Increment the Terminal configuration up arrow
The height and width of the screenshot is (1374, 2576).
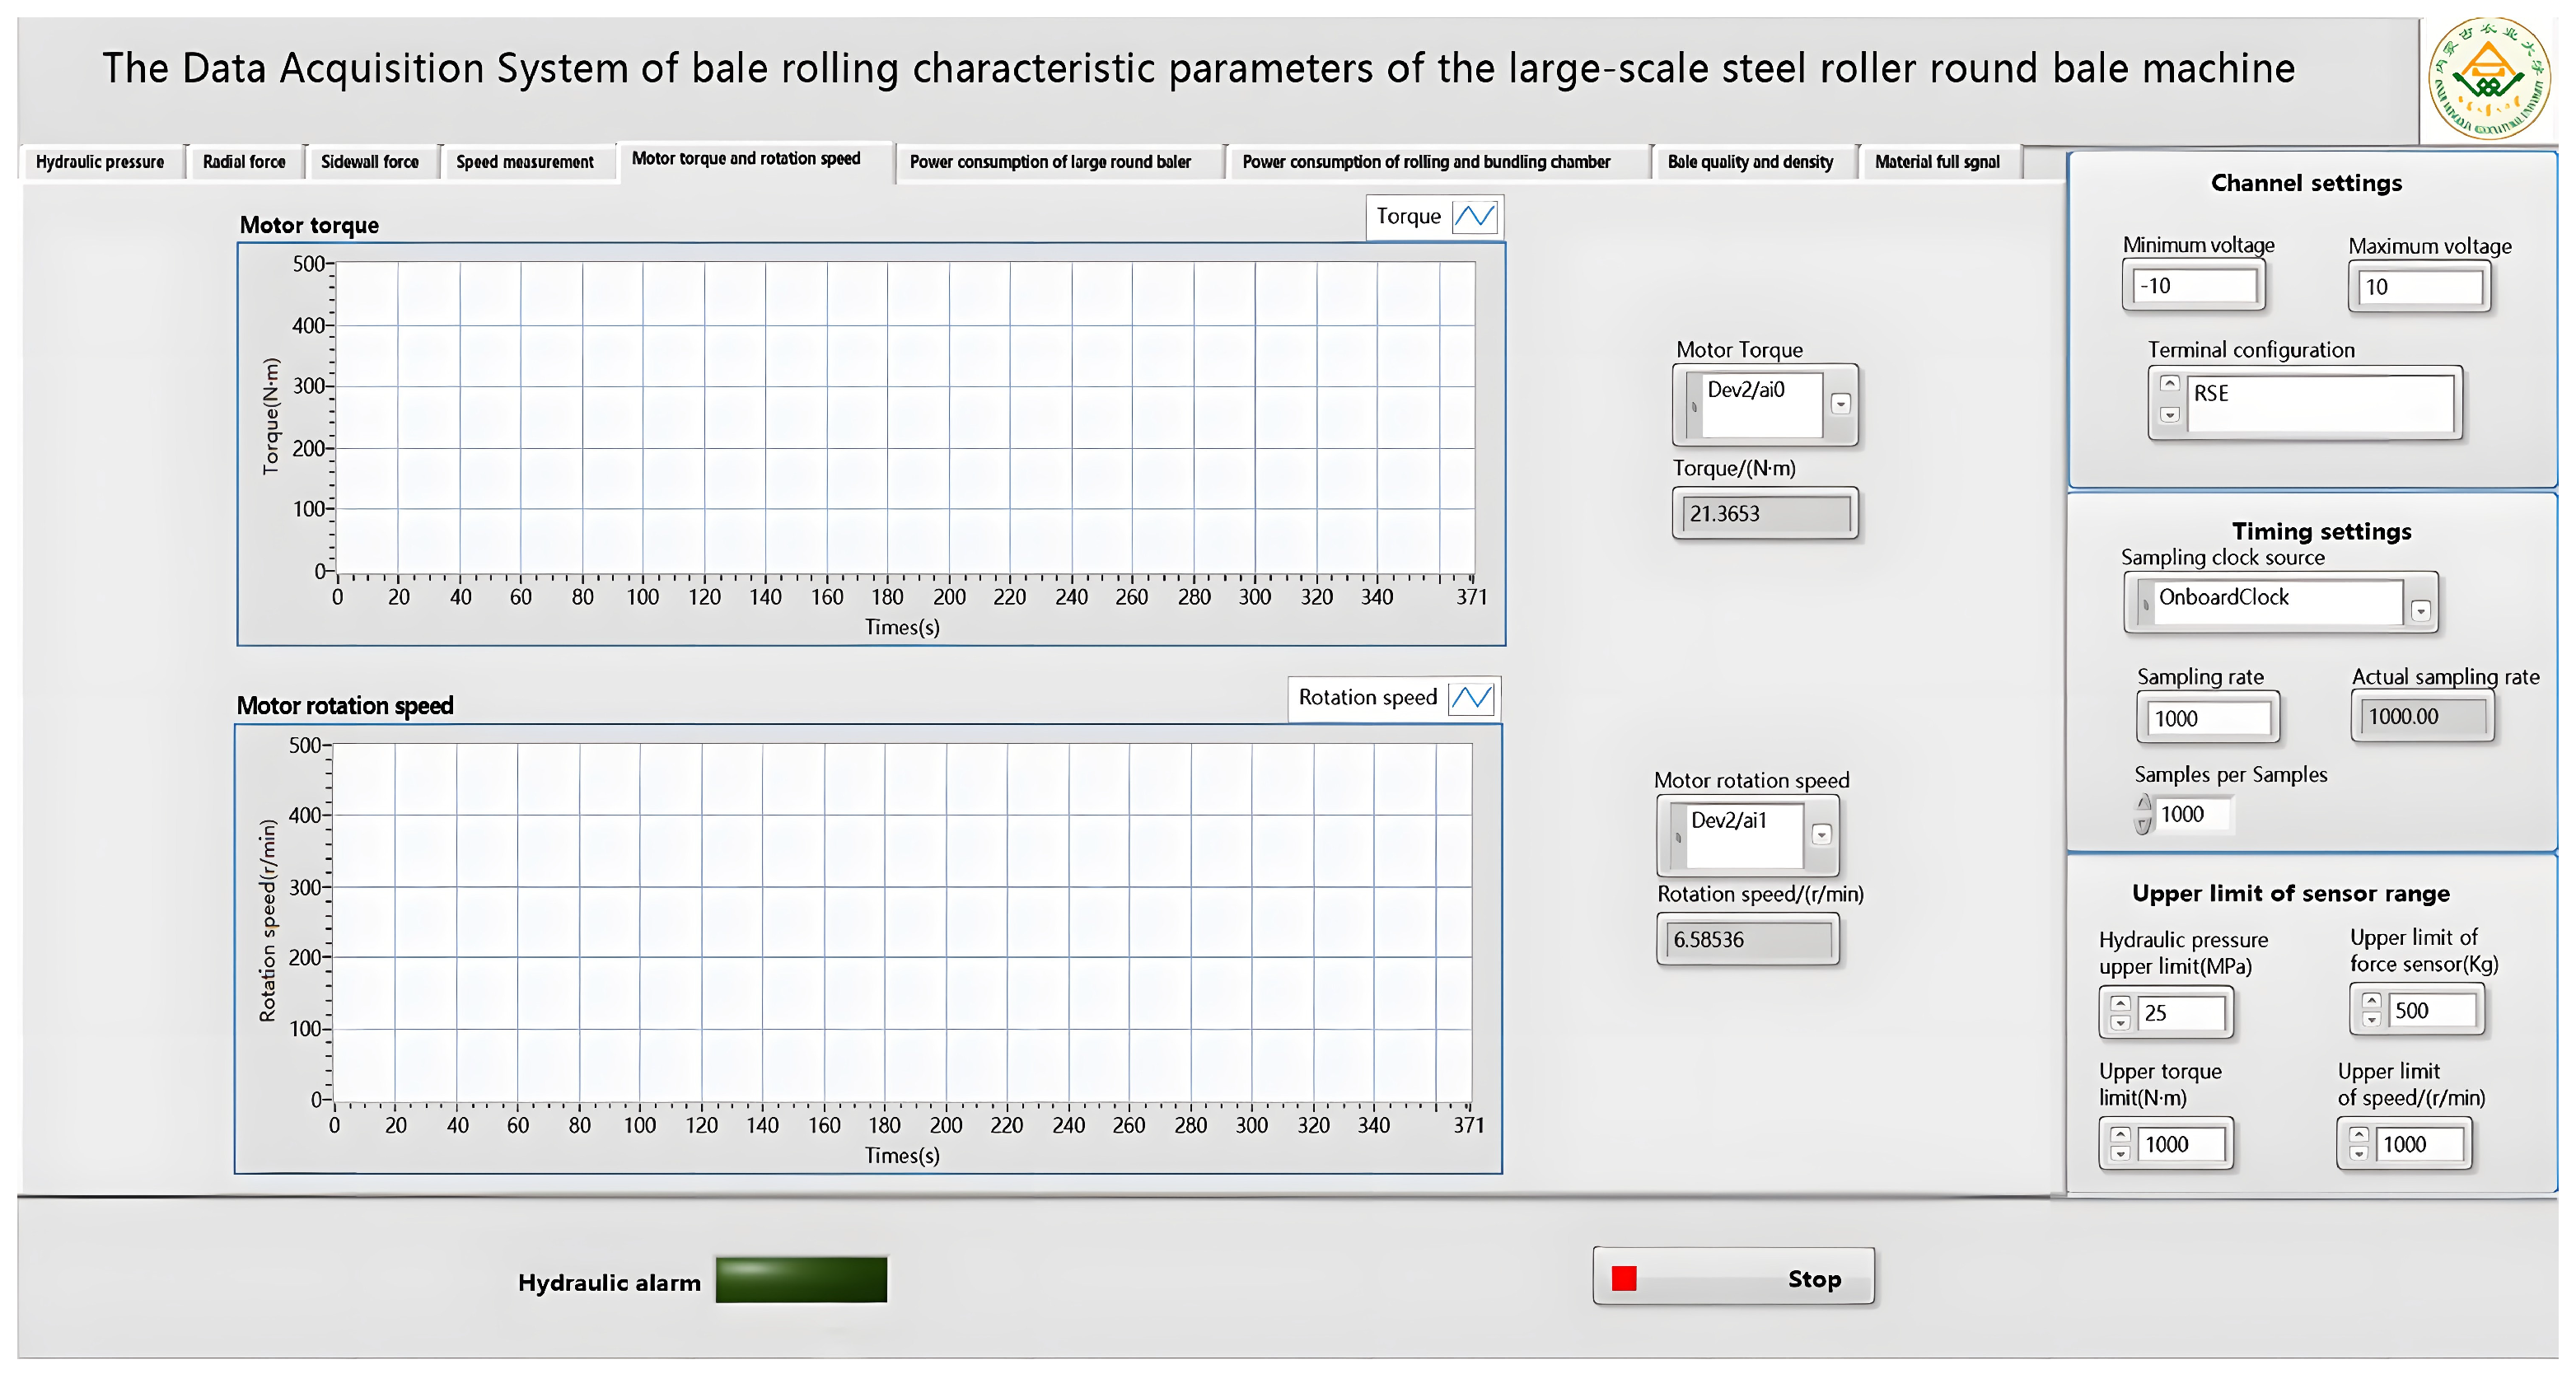point(2169,384)
